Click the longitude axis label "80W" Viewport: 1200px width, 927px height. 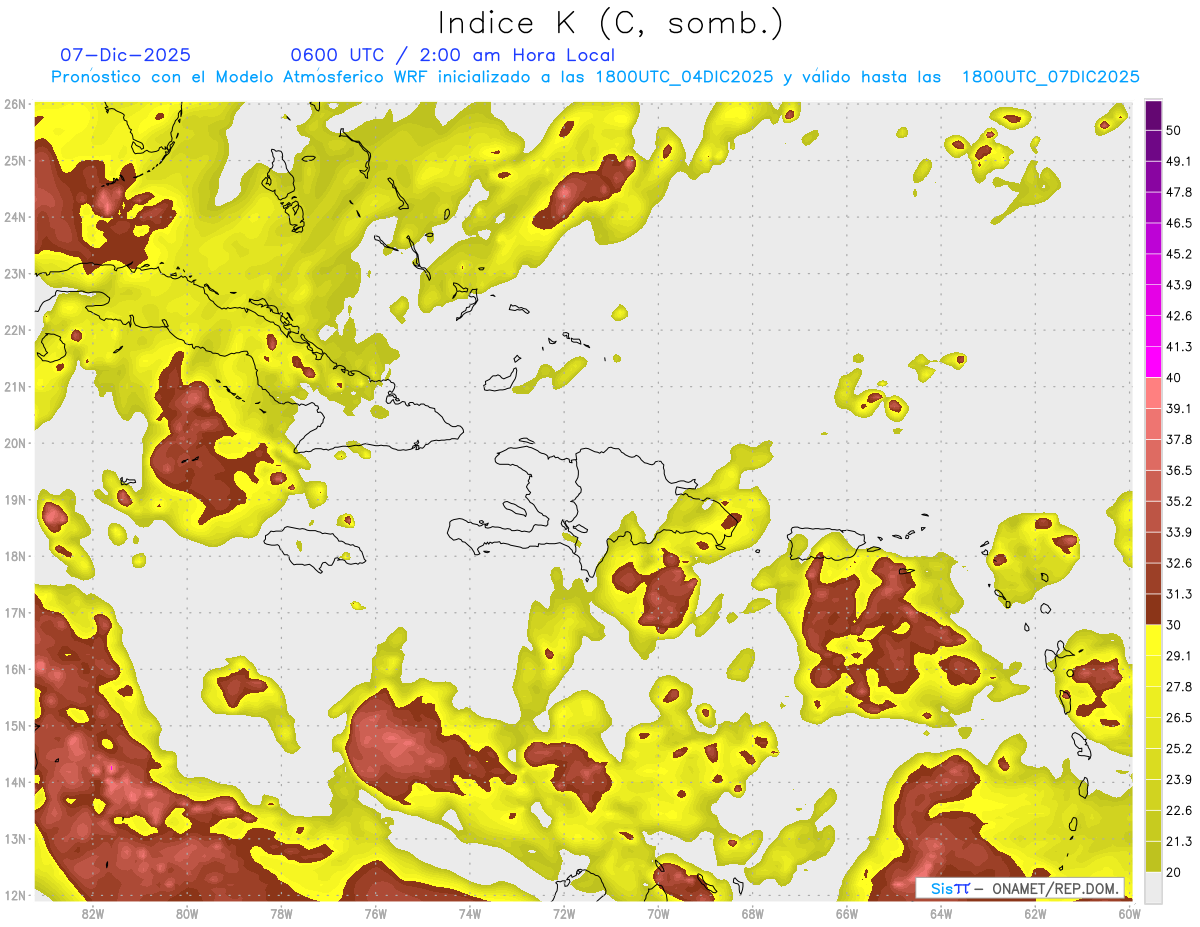[187, 913]
